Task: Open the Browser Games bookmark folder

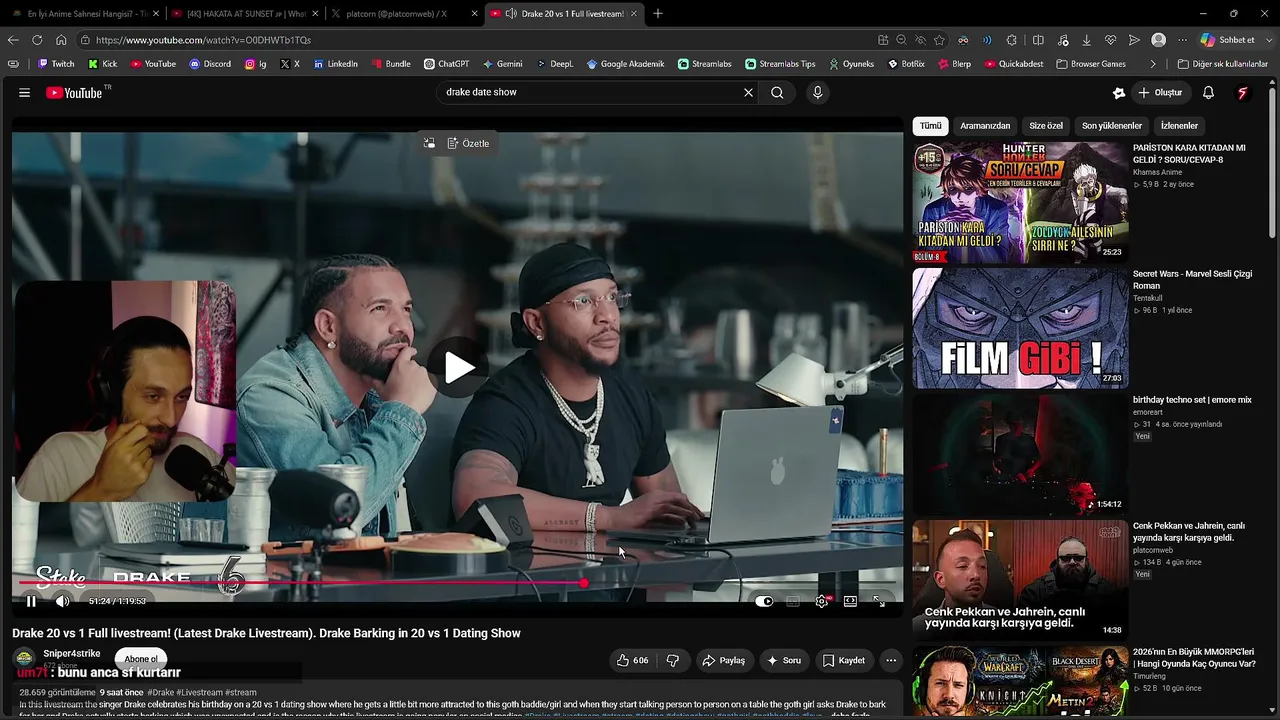Action: pyautogui.click(x=1090, y=64)
